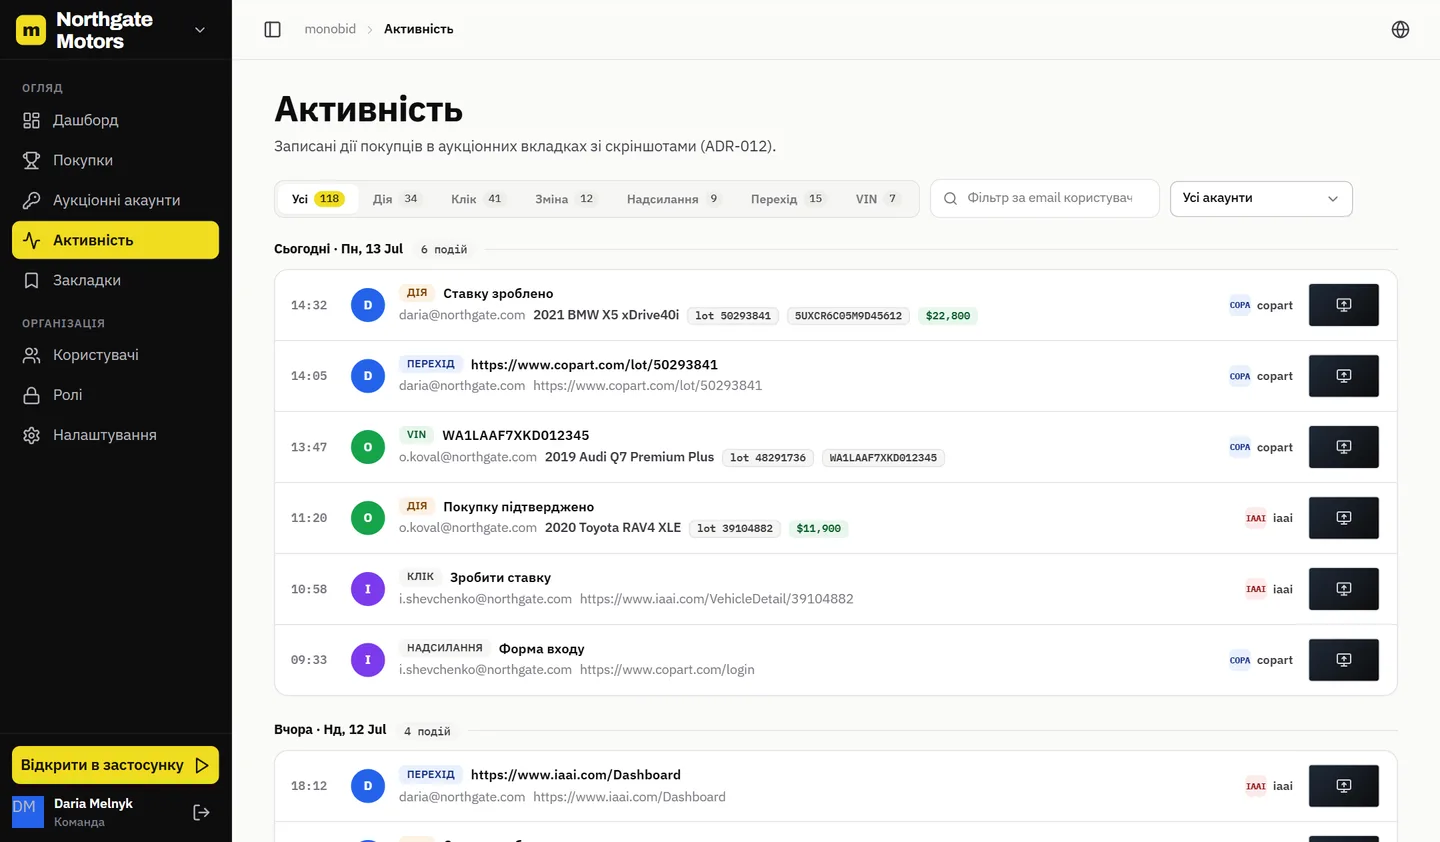
Task: Open Ролі page
Action: 115,395
